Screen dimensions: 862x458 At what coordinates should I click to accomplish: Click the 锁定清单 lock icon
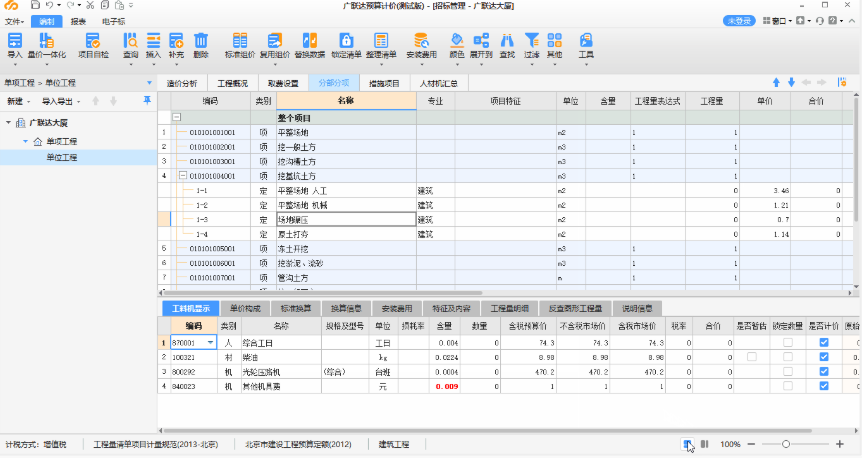click(346, 44)
